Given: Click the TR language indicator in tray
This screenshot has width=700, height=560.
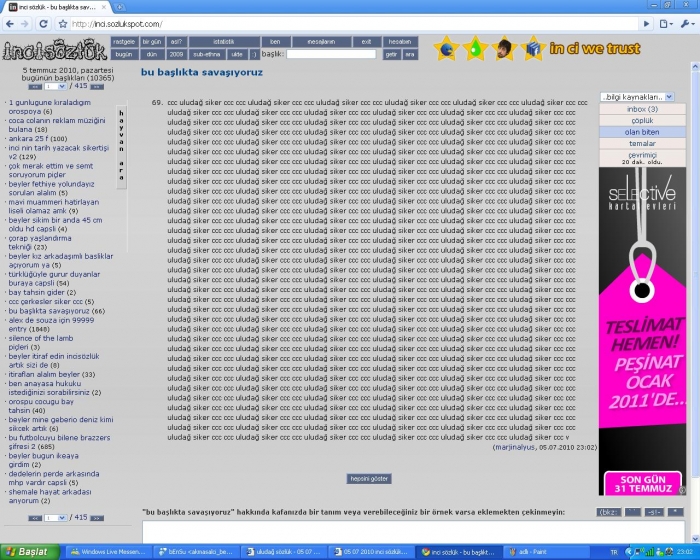Looking at the screenshot, I should (614, 552).
